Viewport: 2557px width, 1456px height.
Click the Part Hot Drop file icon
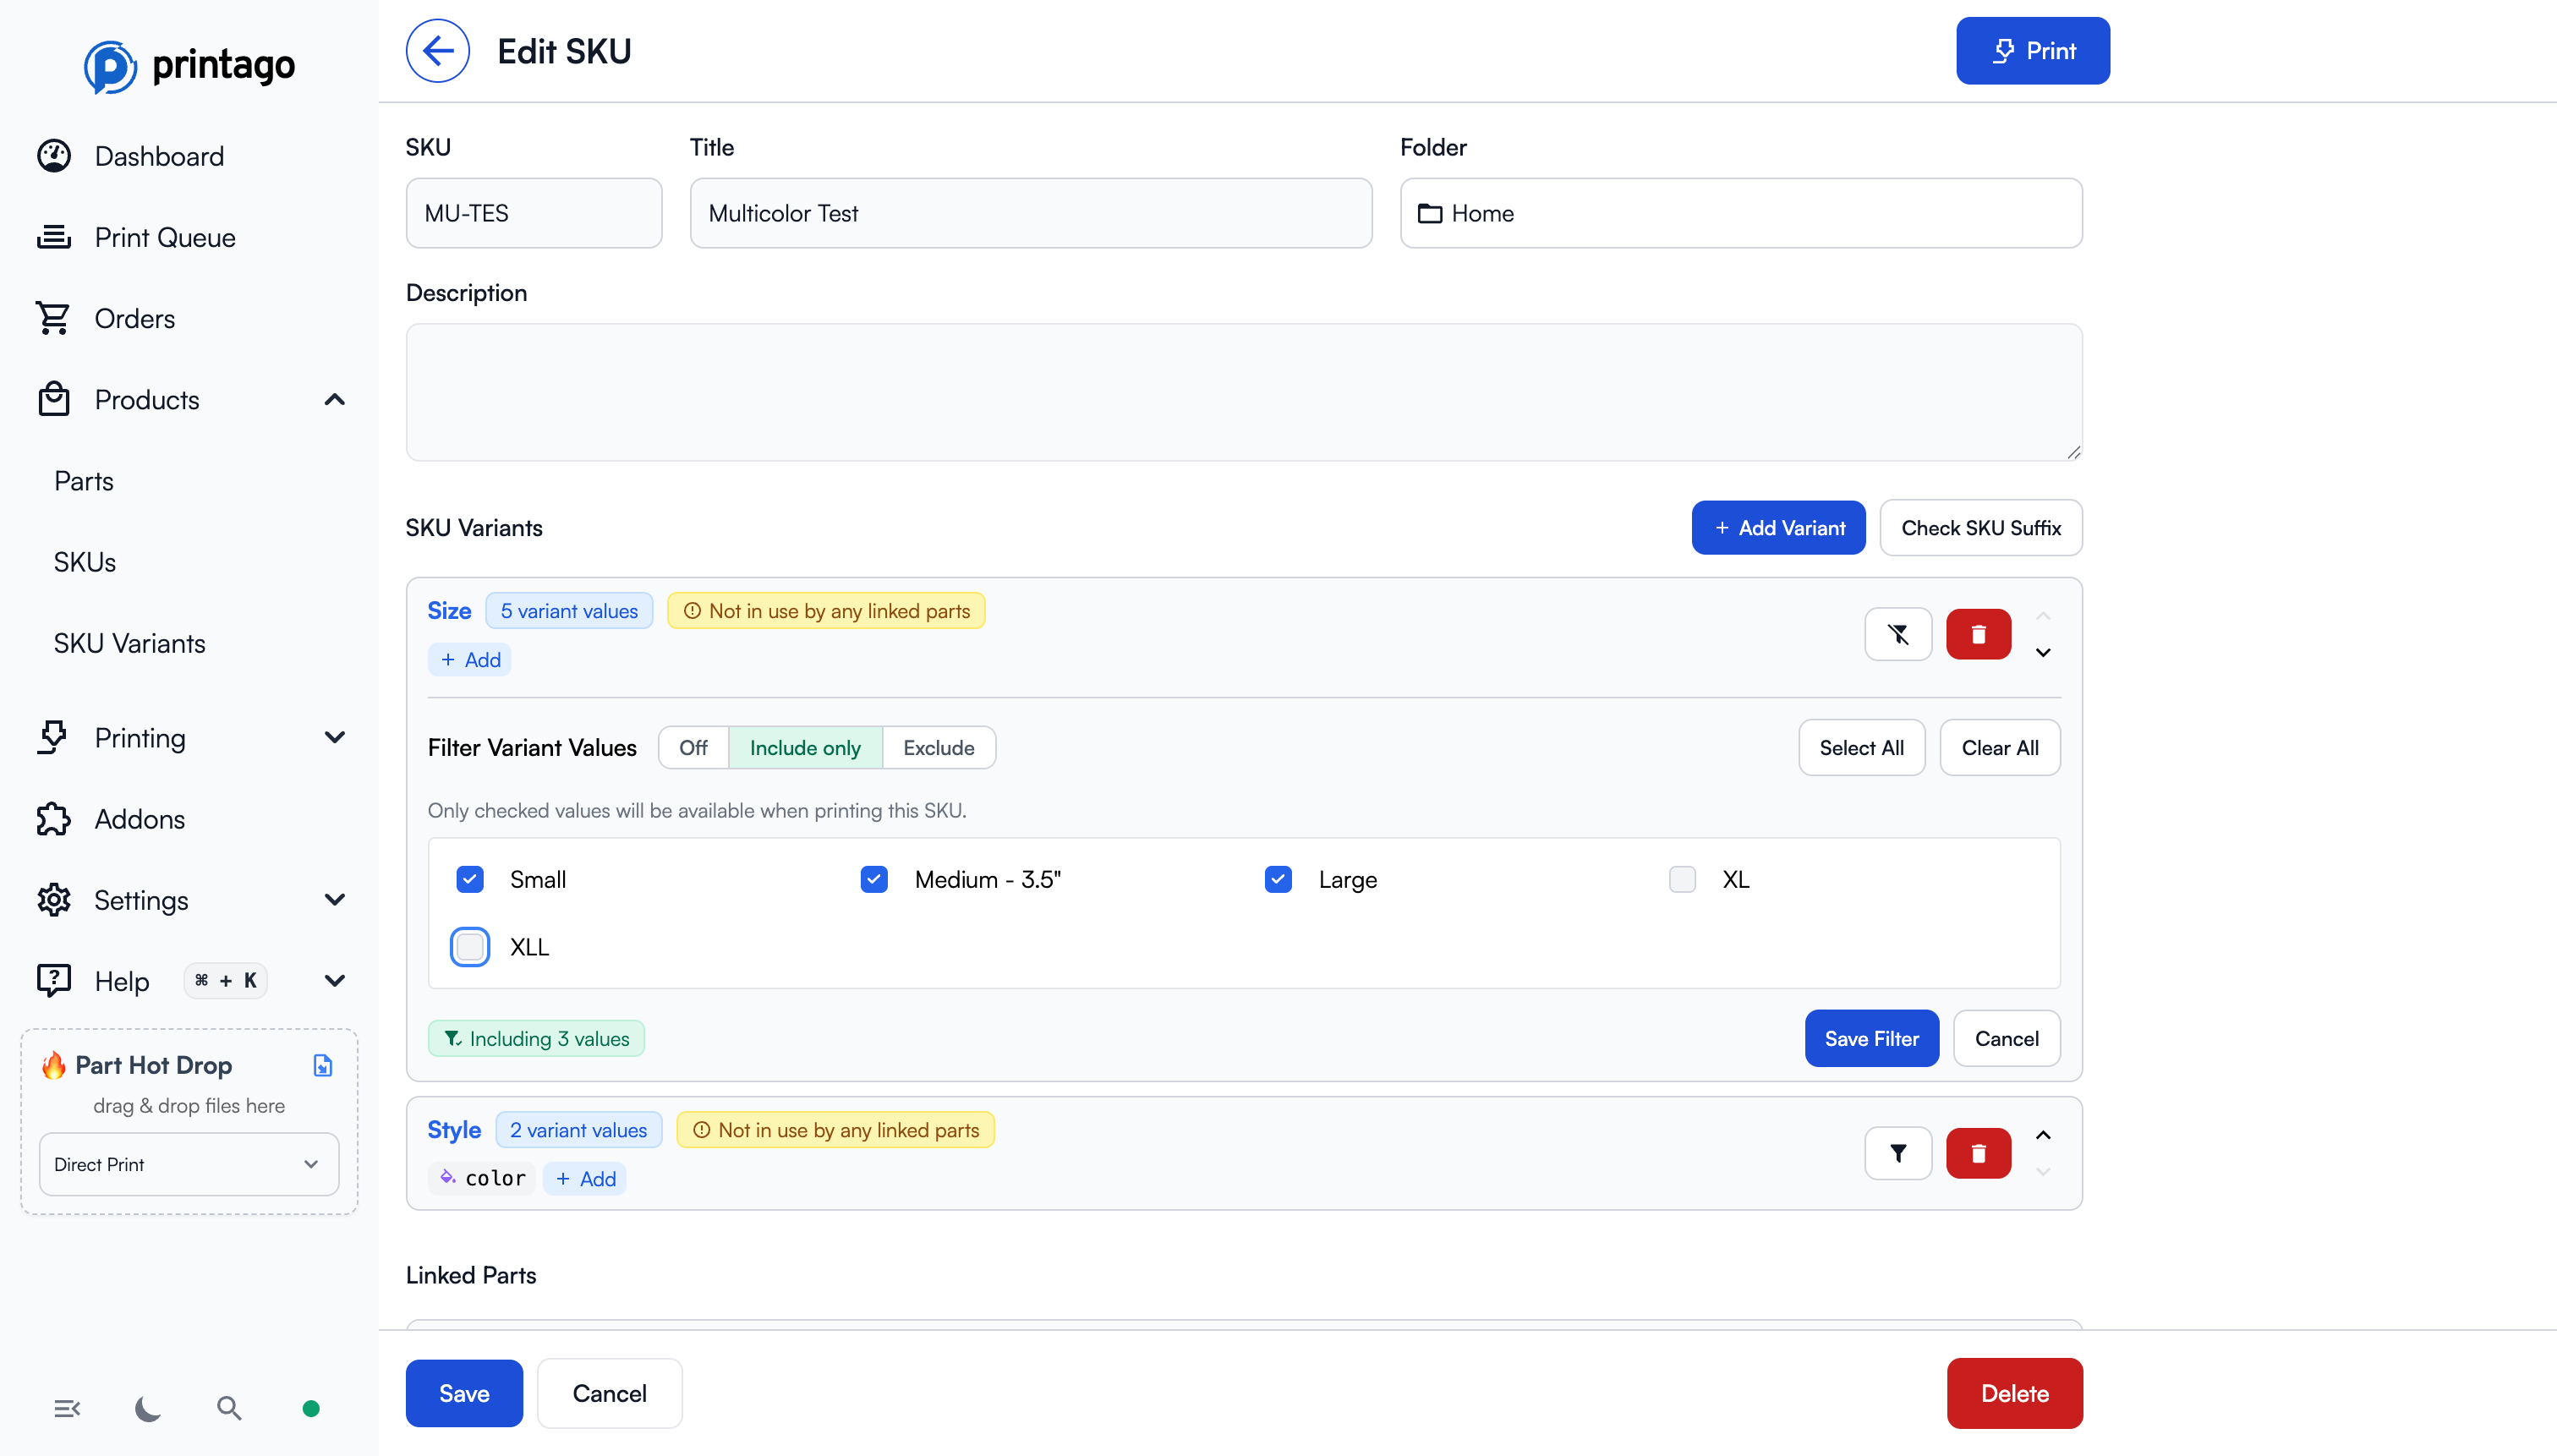tap(322, 1065)
